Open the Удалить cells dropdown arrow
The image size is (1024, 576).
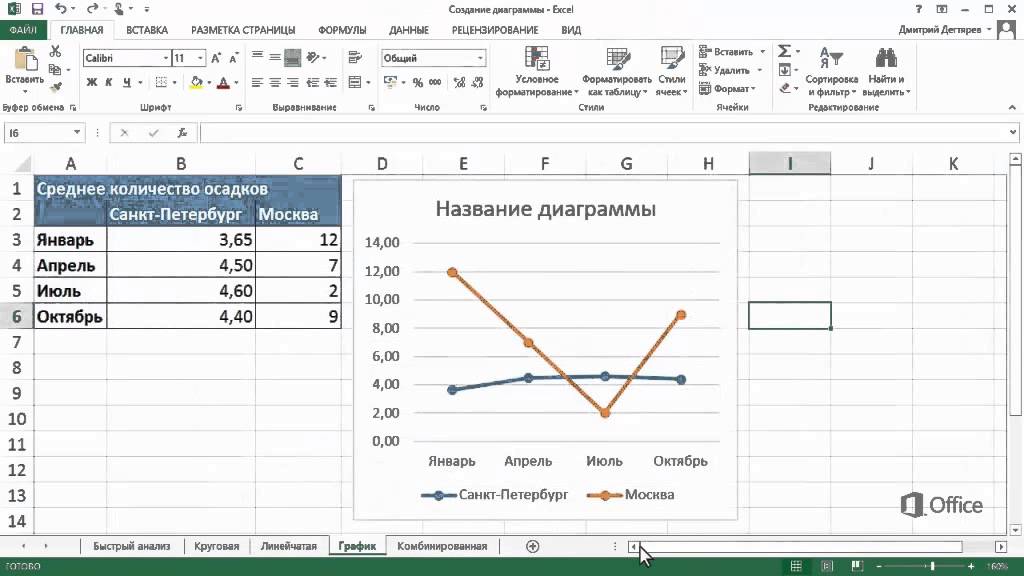(x=760, y=70)
